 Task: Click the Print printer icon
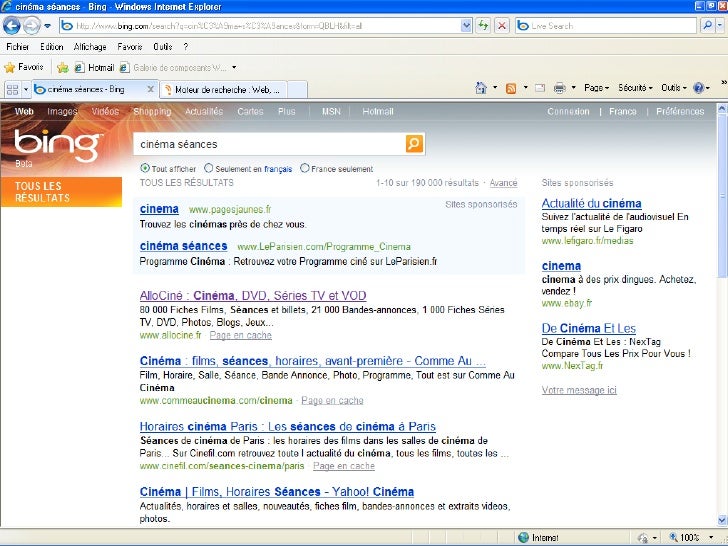(559, 88)
